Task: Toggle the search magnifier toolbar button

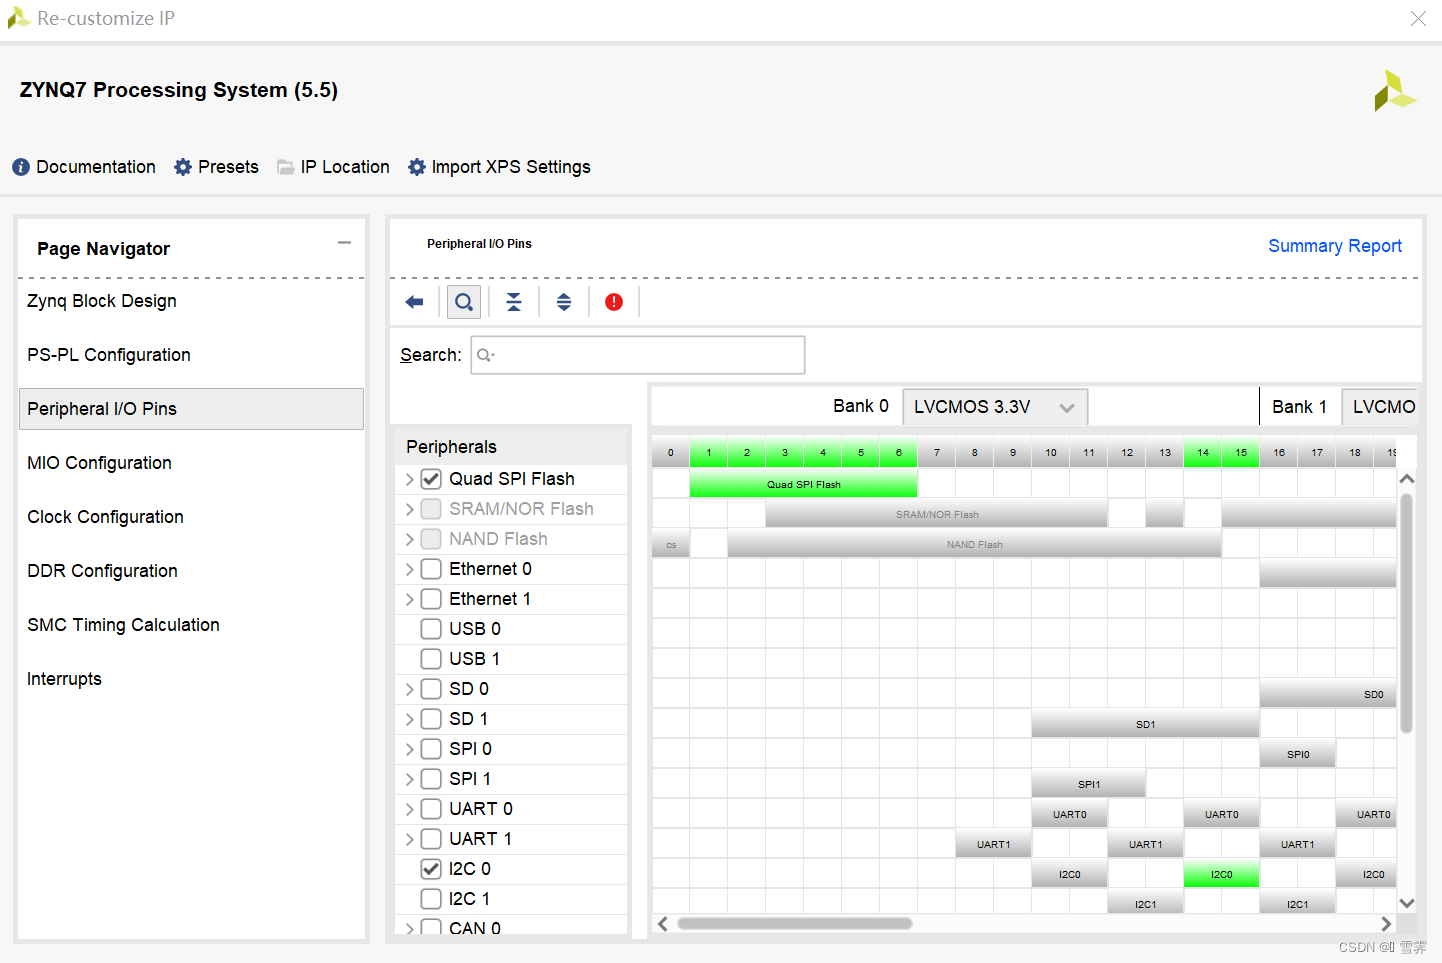Action: tap(464, 302)
